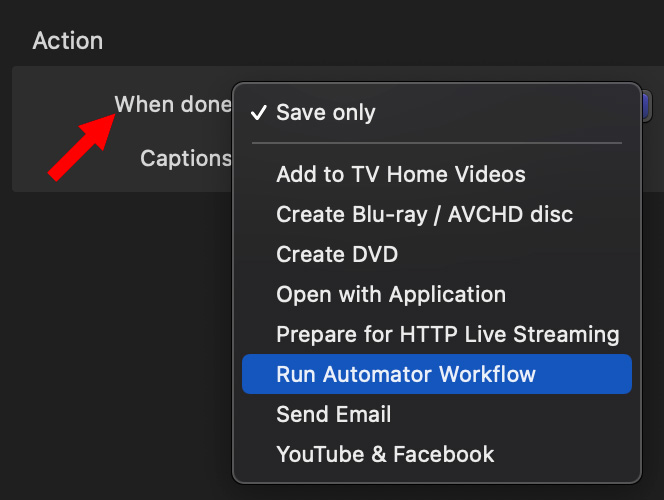The height and width of the screenshot is (500, 664).
Task: Select Prepare for HTTP Live Streaming
Action: [x=437, y=334]
